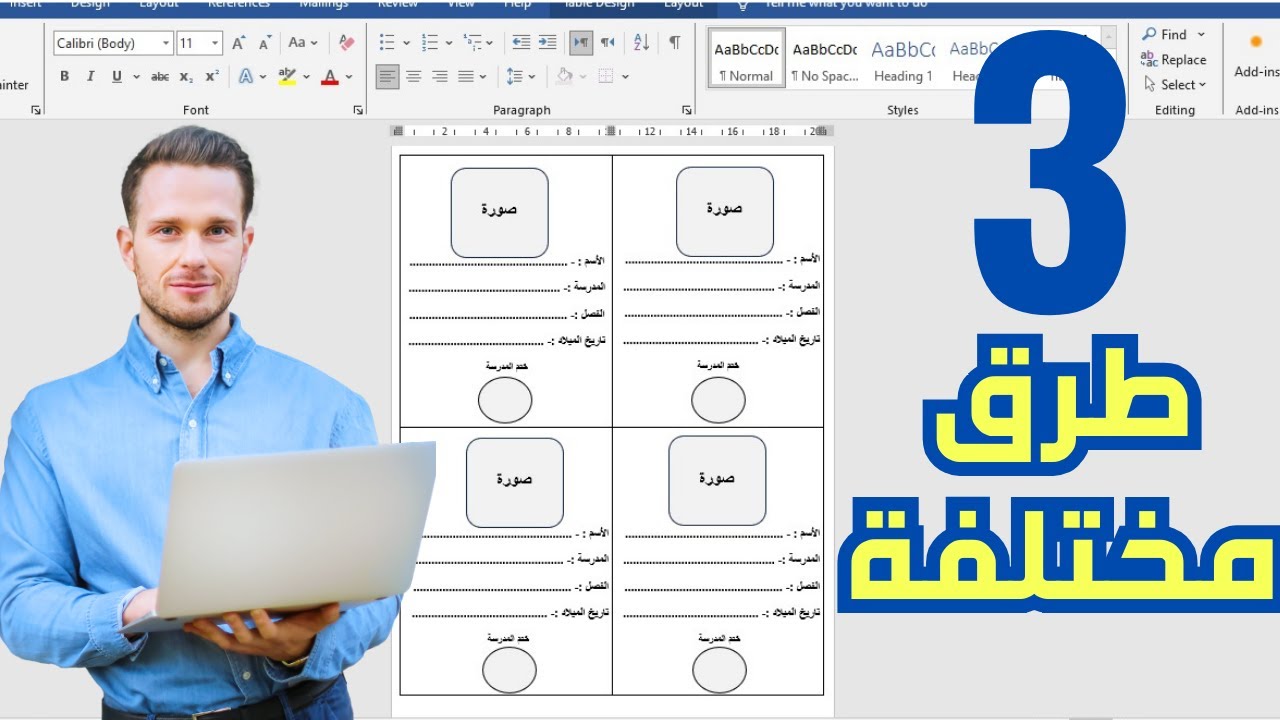
Task: Expand Find options dropdown arrow
Action: [x=1201, y=35]
